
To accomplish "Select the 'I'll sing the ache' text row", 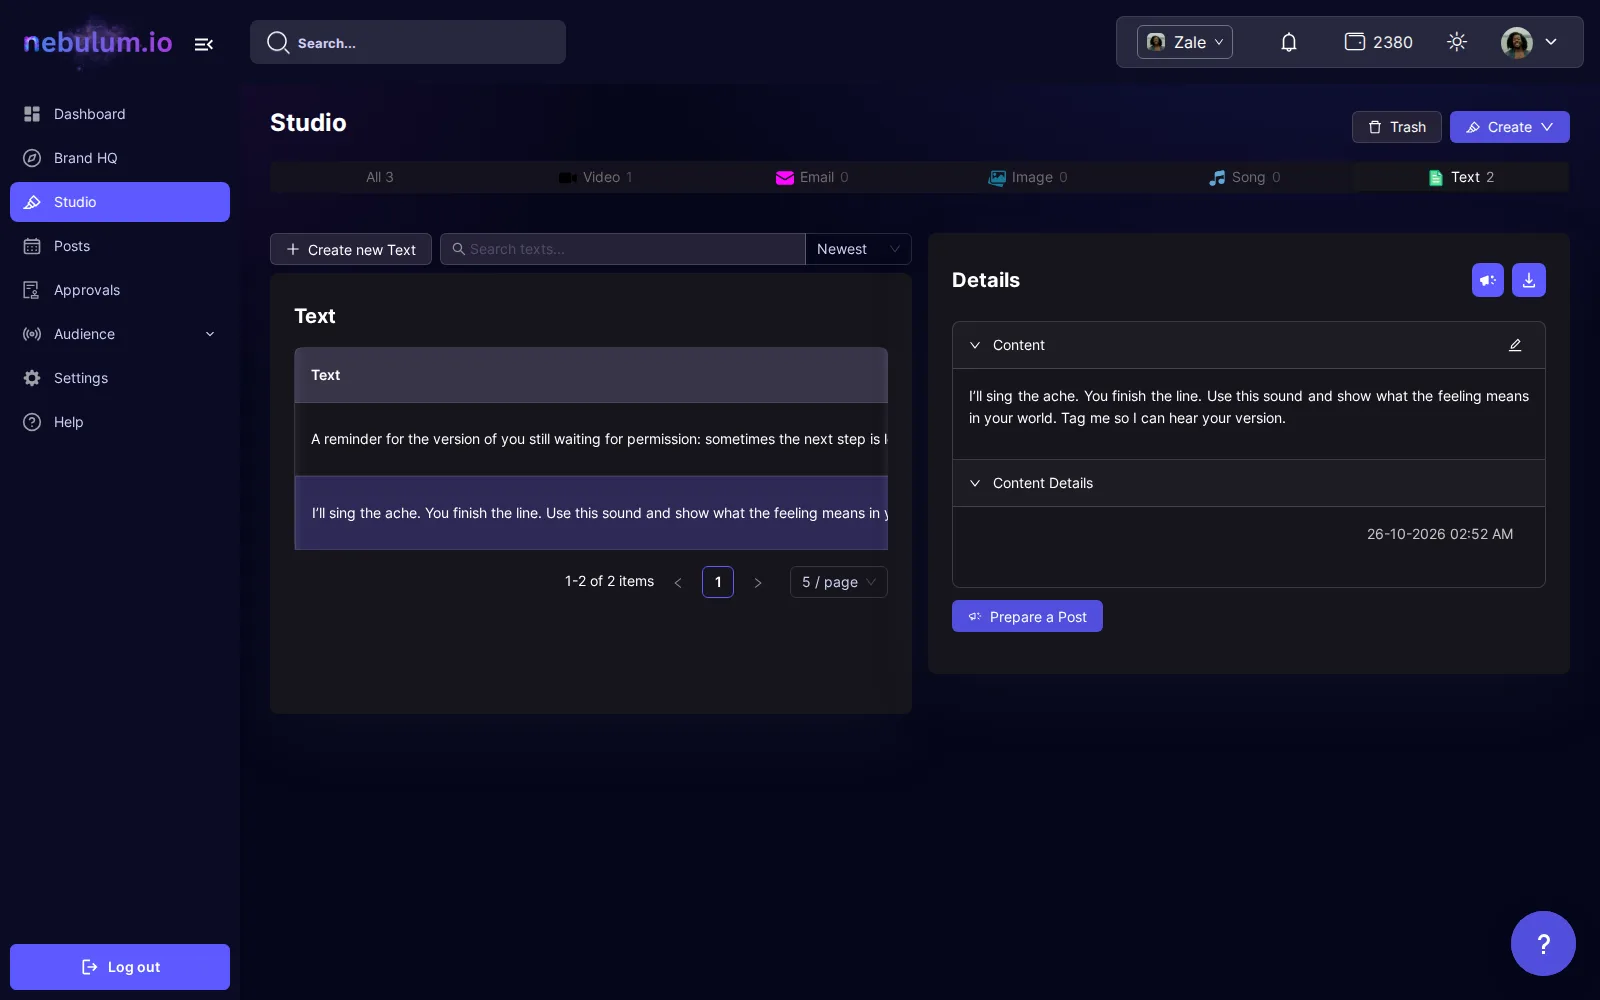I will tap(591, 513).
